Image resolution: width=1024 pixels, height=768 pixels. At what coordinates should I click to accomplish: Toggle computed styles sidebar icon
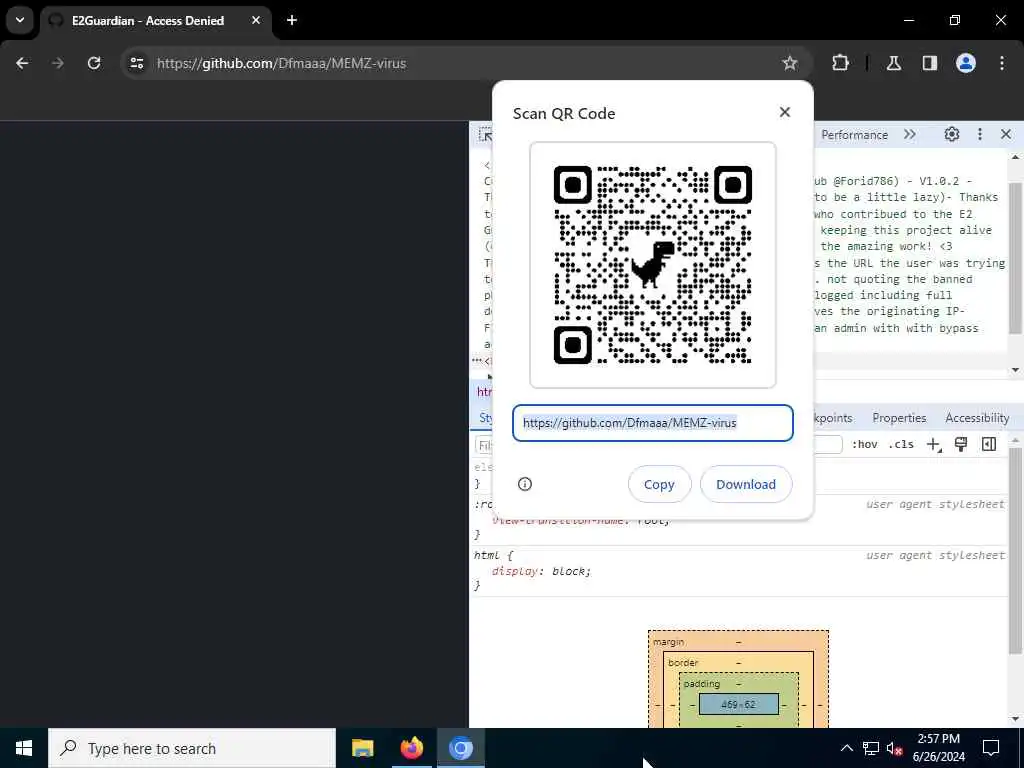[x=989, y=444]
